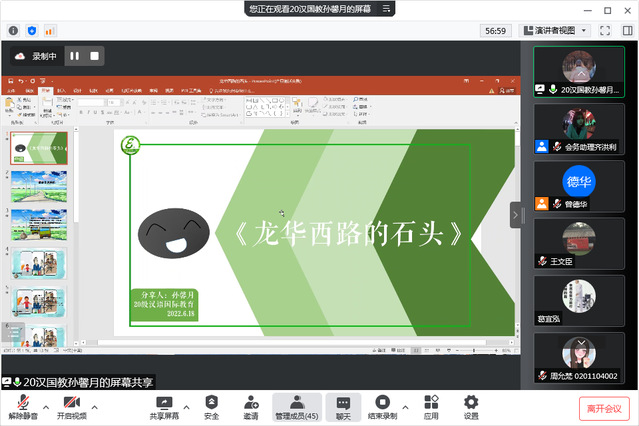This screenshot has height=426, width=639.
Task: Click the 离开会议 leave button
Action: click(604, 407)
